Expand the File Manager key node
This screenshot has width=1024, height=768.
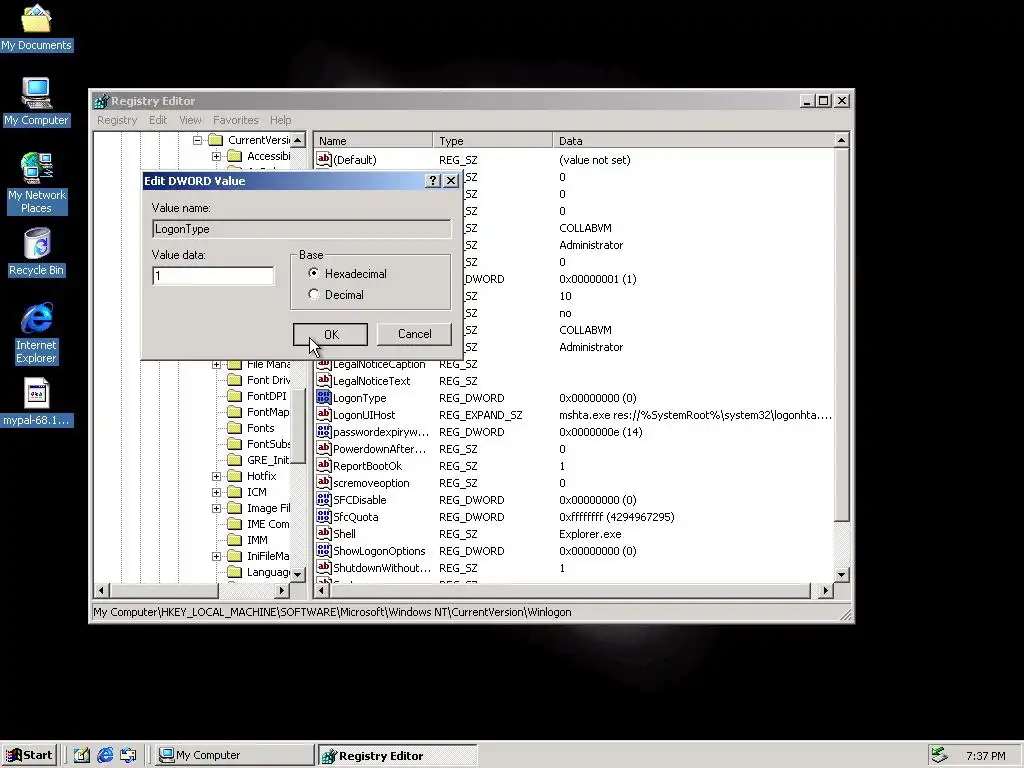[216, 364]
